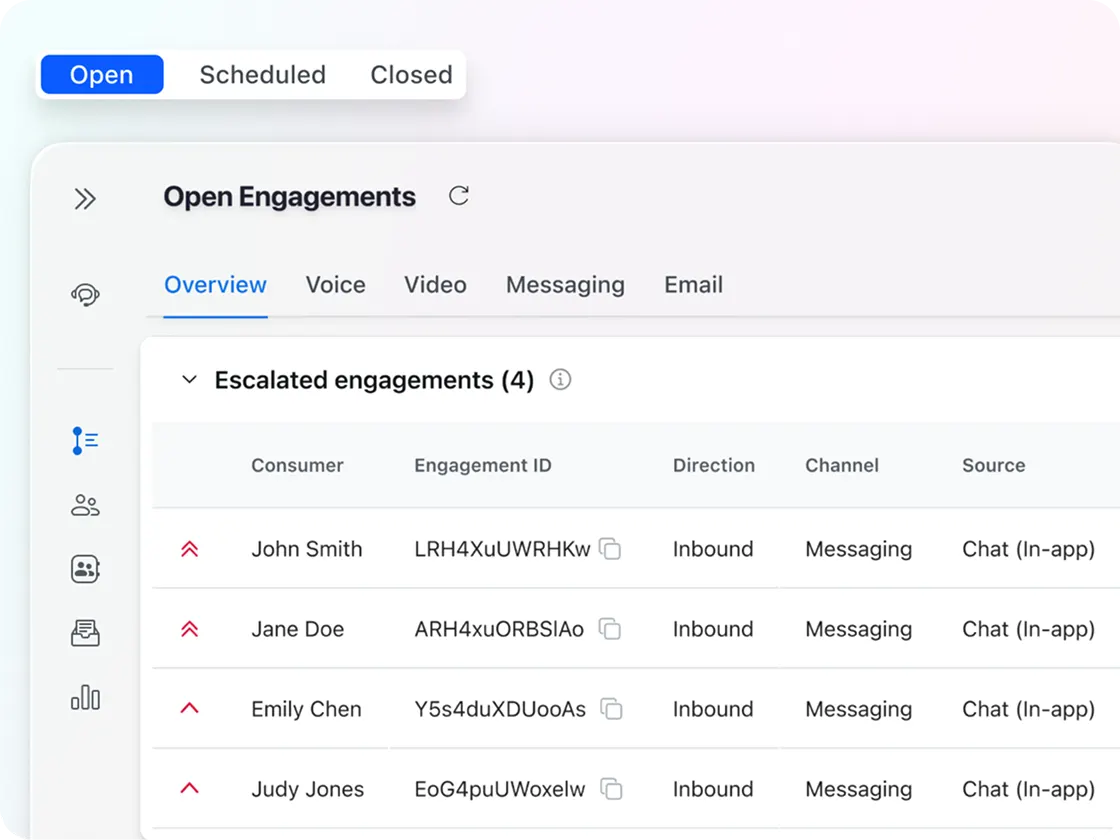Select the Messaging tab
The image size is (1120, 840).
pyautogui.click(x=565, y=284)
